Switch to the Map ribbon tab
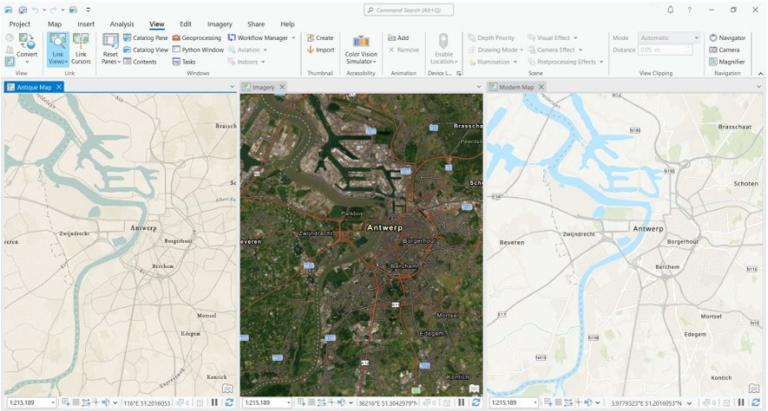Screen dimensions: 768x411 point(55,24)
